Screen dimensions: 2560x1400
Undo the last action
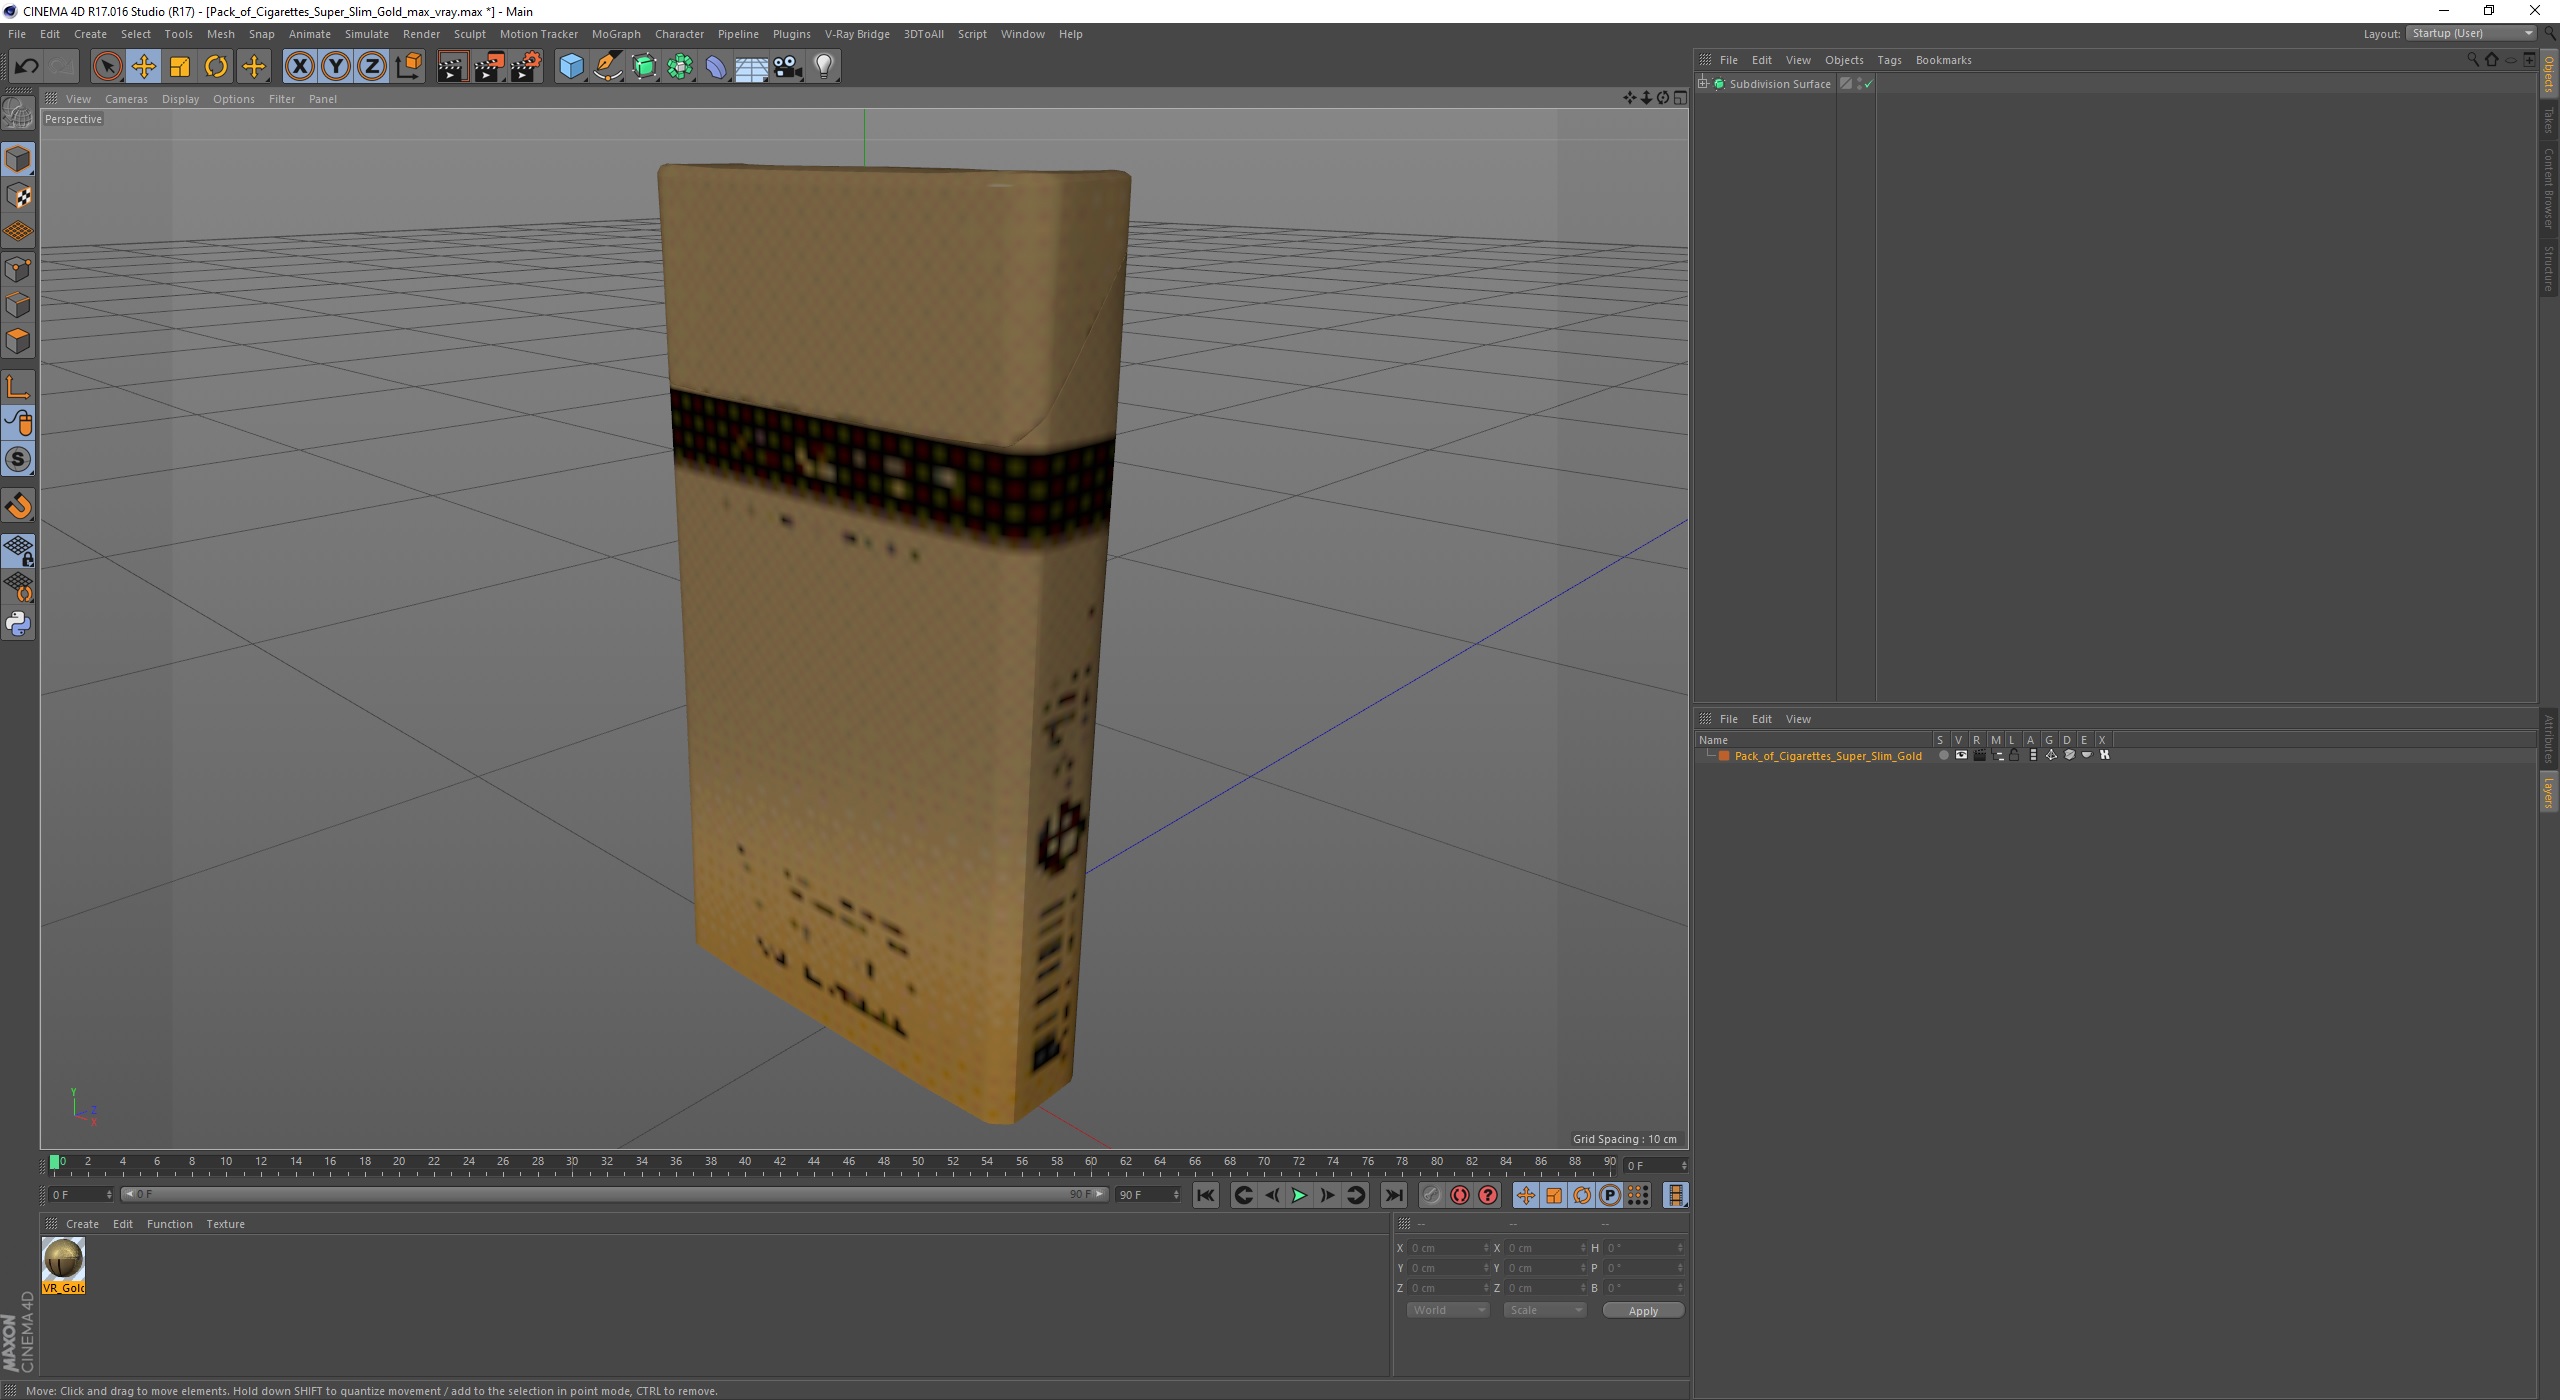coord(26,67)
